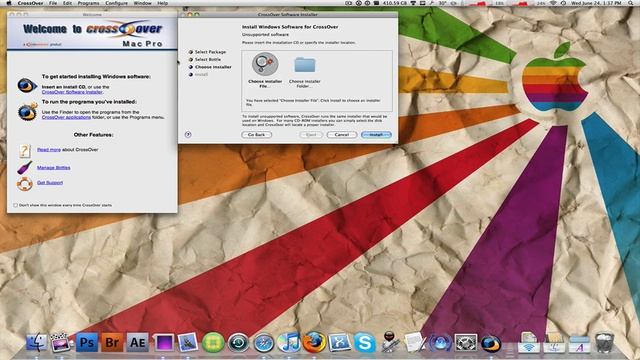Open Time Machine in the dock
The height and width of the screenshot is (360, 640).
(238, 342)
